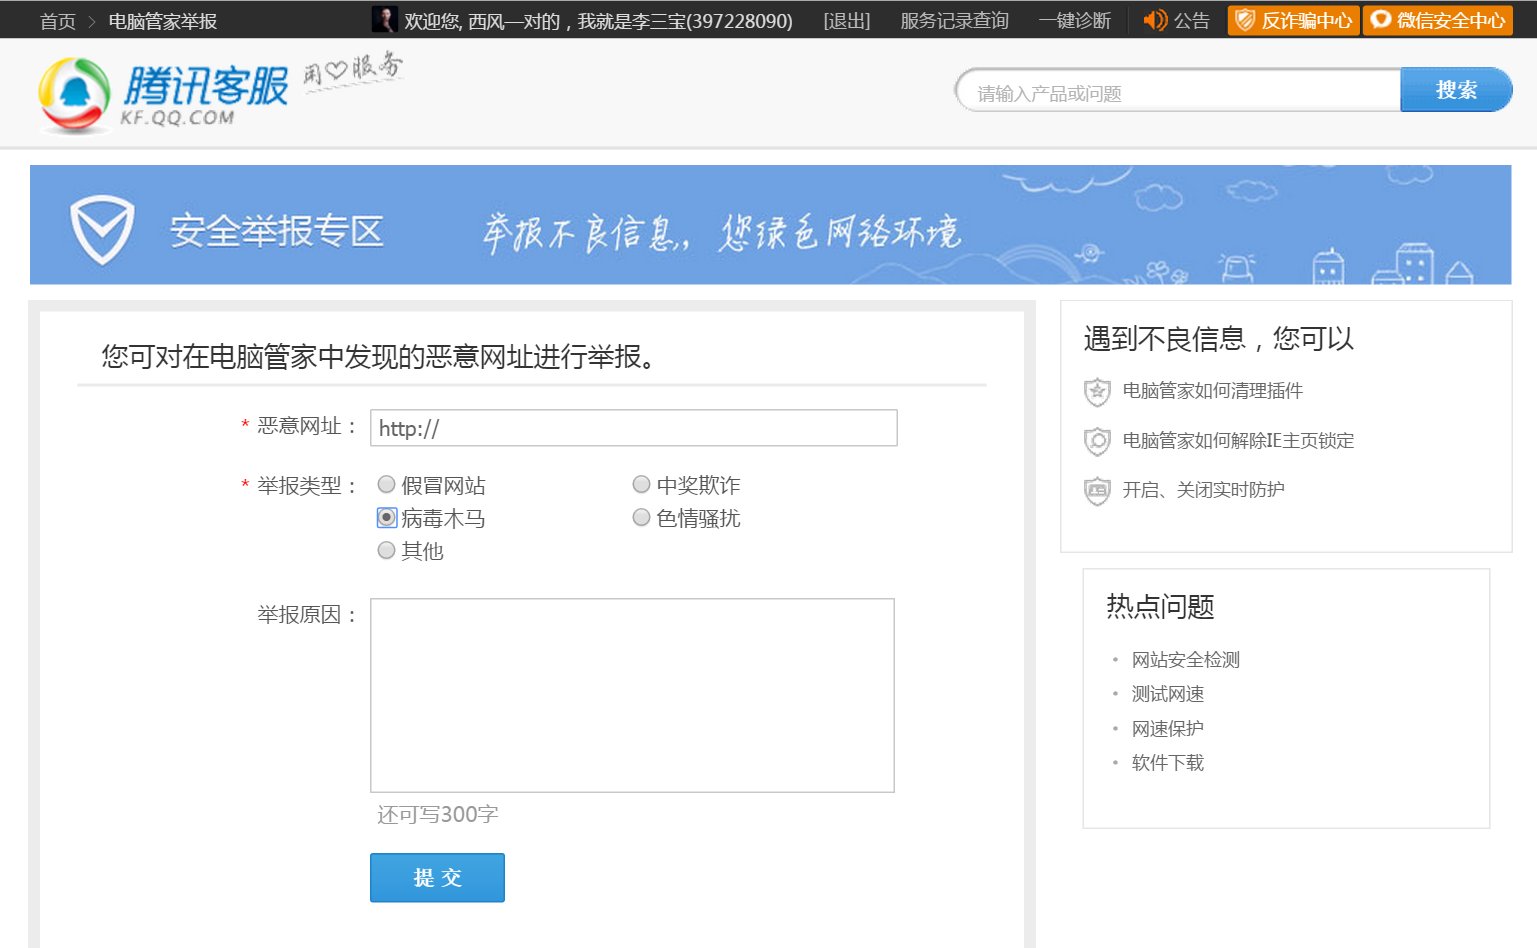The image size is (1537, 948).
Task: Open the 测试网速 link
Action: click(1168, 693)
